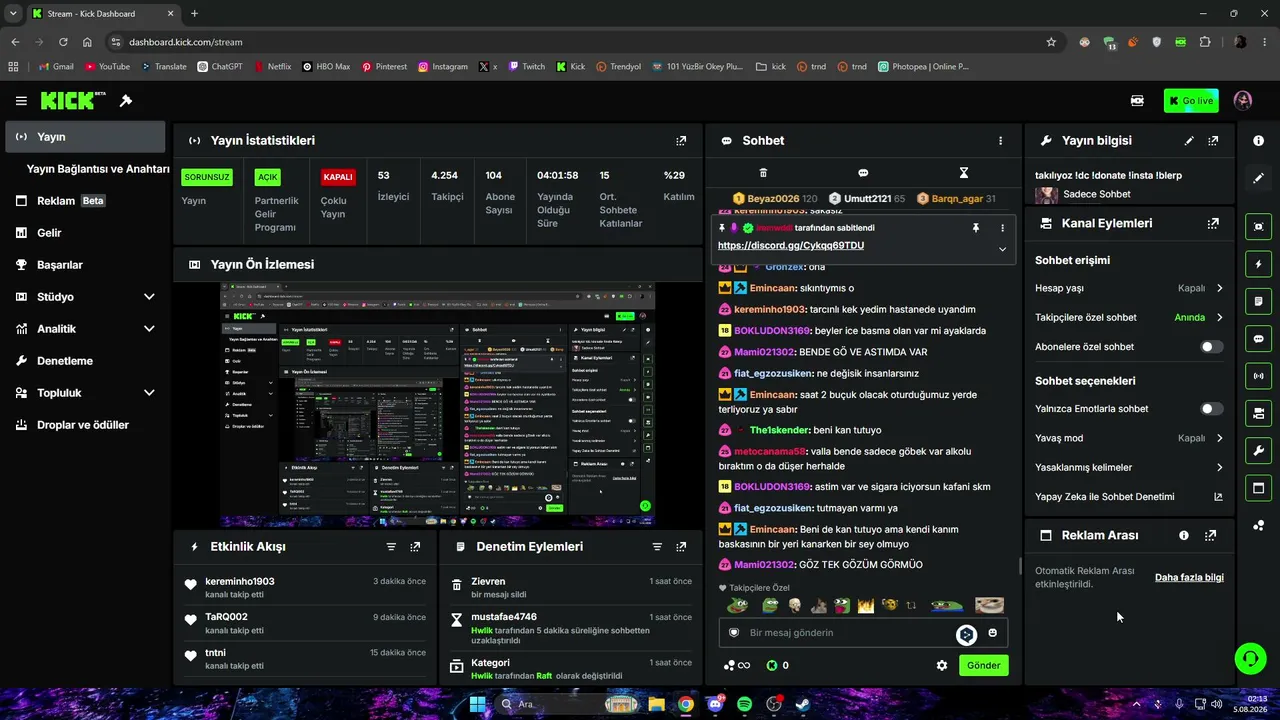Click the profile avatar in the header
Viewport: 1280px width, 720px height.
(x=1243, y=101)
